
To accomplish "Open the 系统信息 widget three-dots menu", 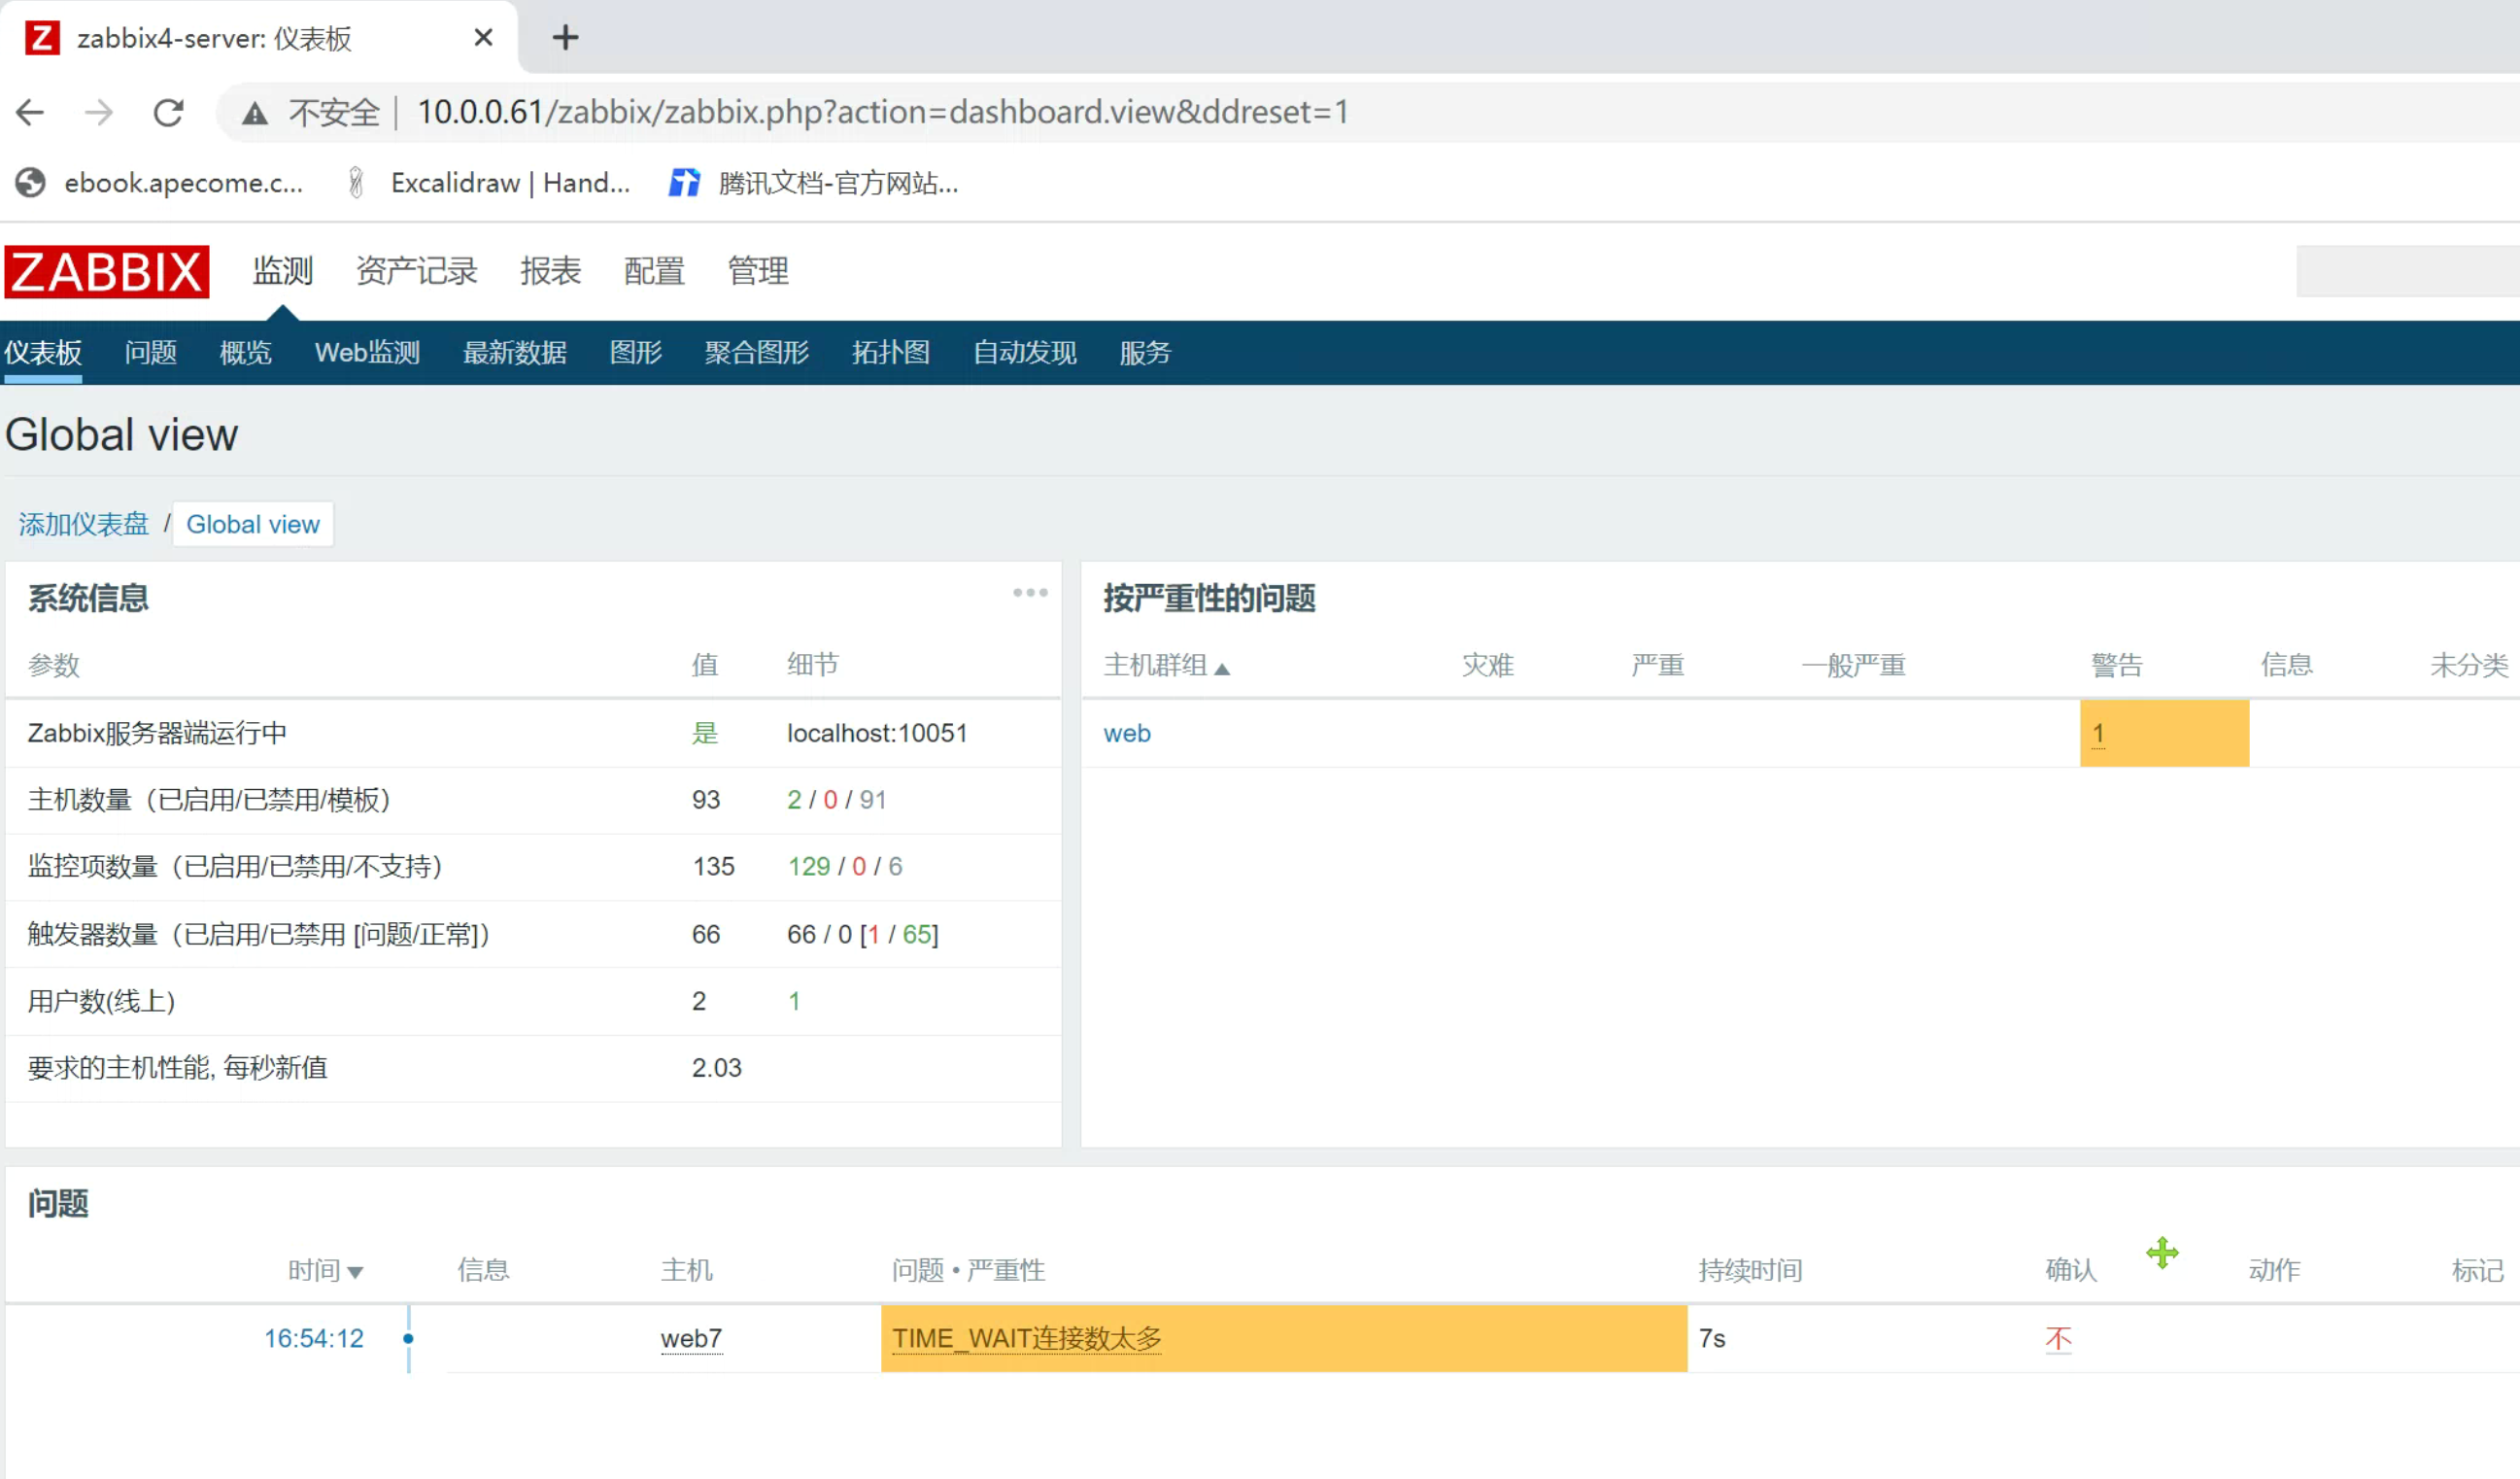I will [x=1029, y=593].
